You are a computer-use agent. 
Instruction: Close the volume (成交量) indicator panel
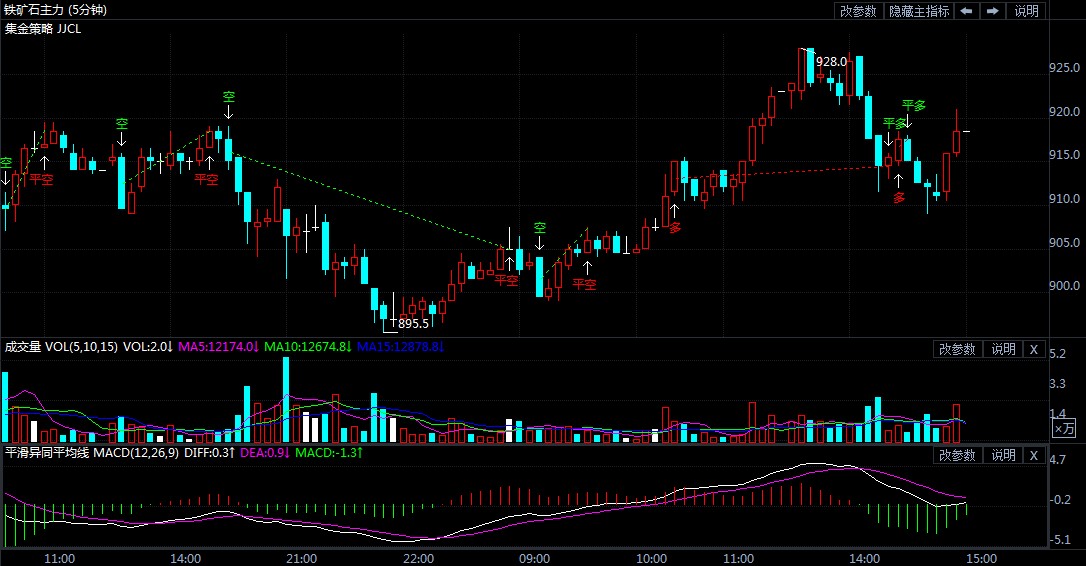[x=1034, y=349]
